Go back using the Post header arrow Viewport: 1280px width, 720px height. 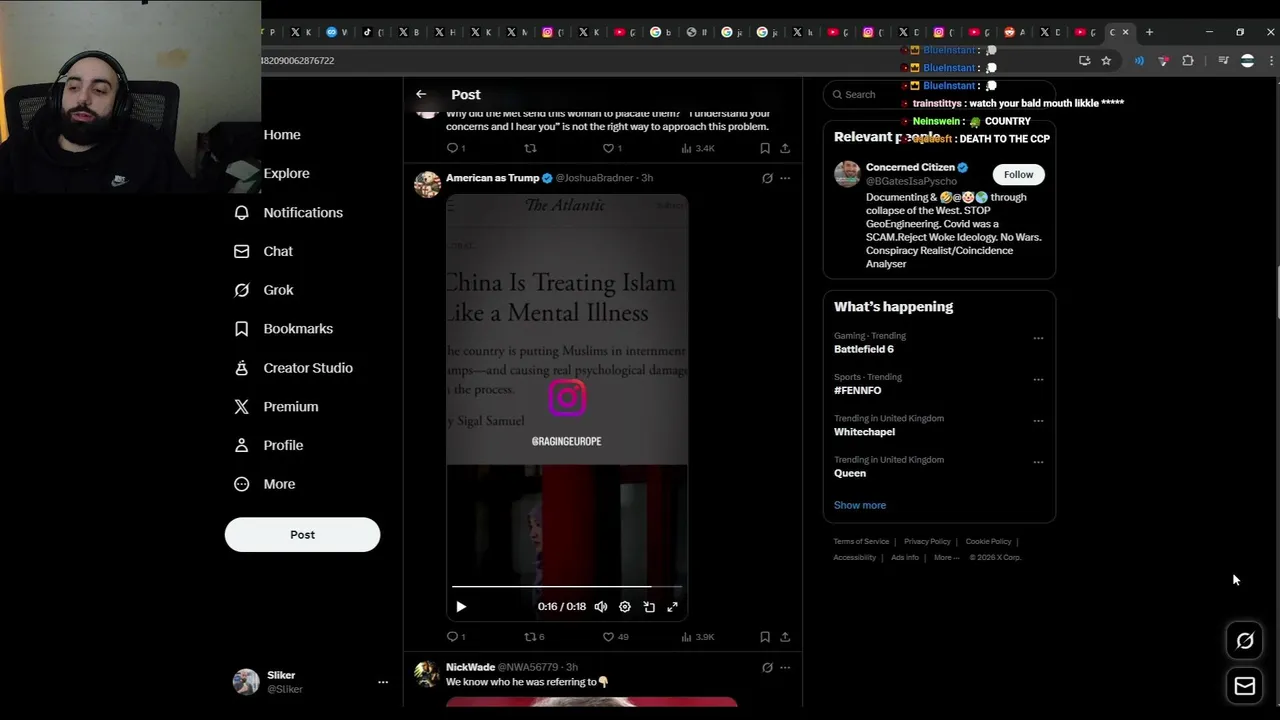[x=421, y=94]
